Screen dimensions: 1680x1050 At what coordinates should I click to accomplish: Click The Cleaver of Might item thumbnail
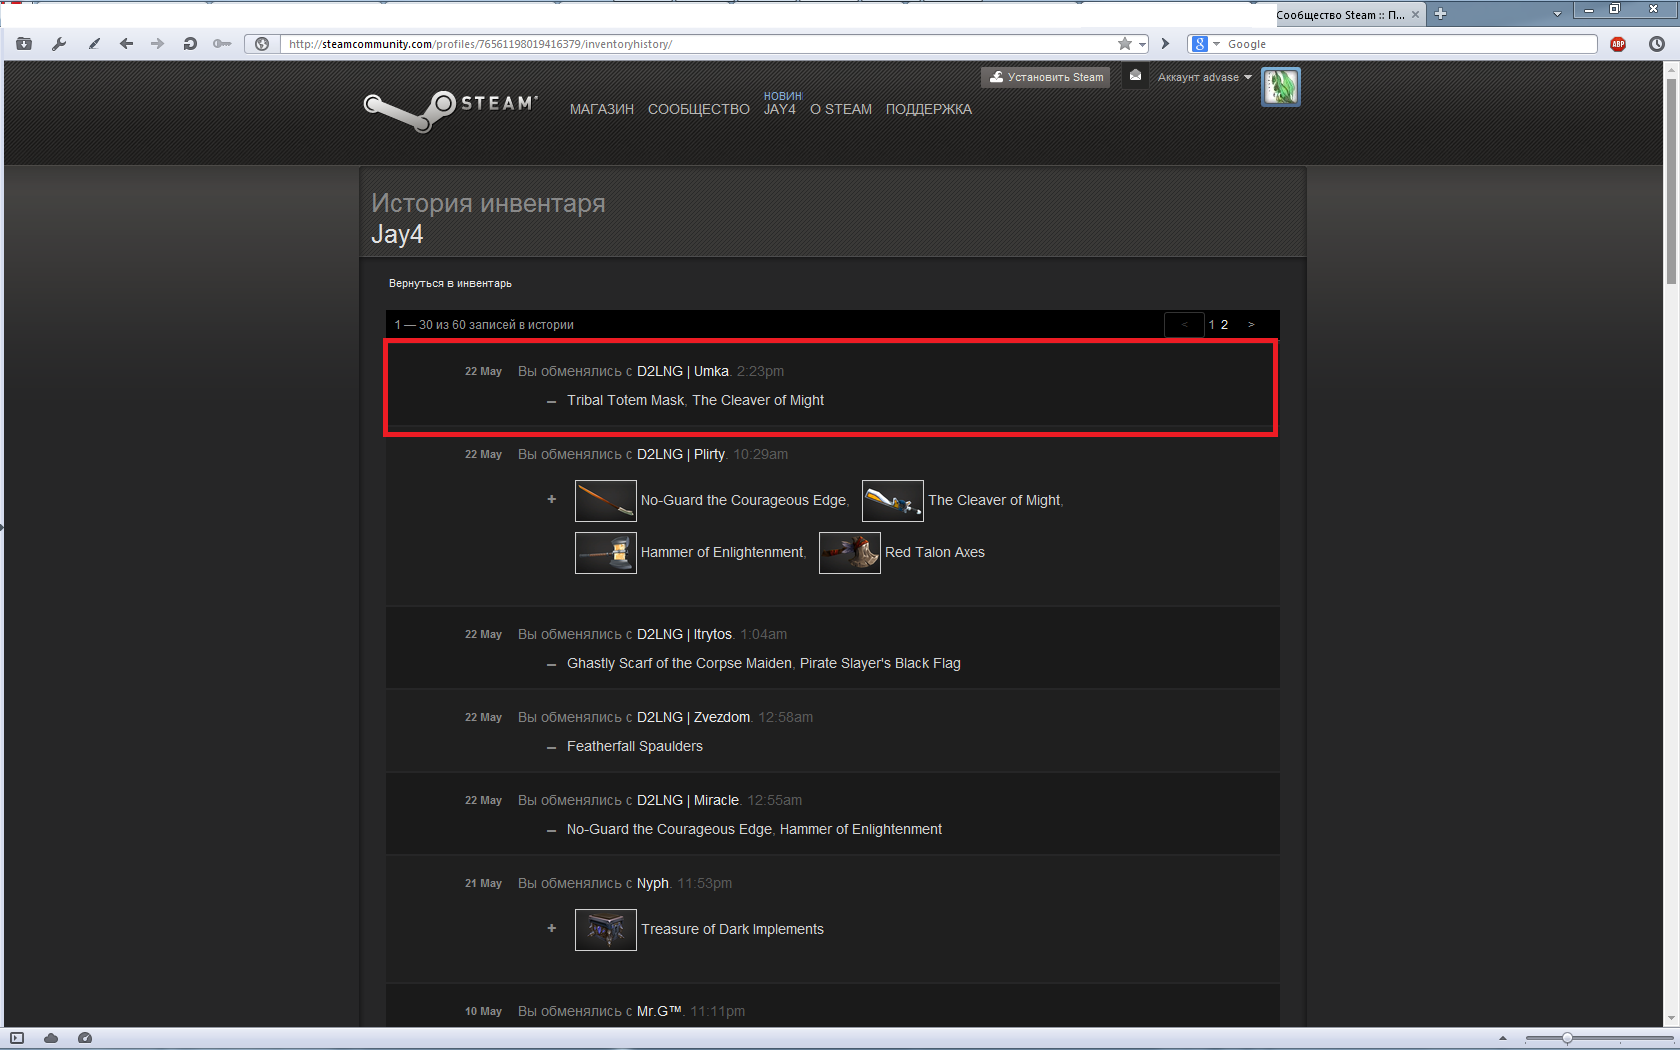point(893,501)
